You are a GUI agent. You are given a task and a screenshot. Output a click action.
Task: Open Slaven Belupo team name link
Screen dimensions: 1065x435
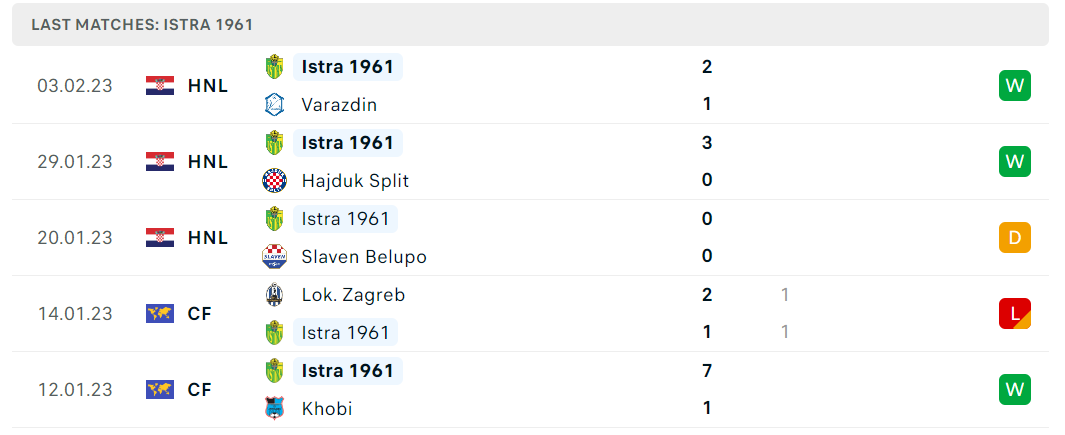[x=364, y=257]
